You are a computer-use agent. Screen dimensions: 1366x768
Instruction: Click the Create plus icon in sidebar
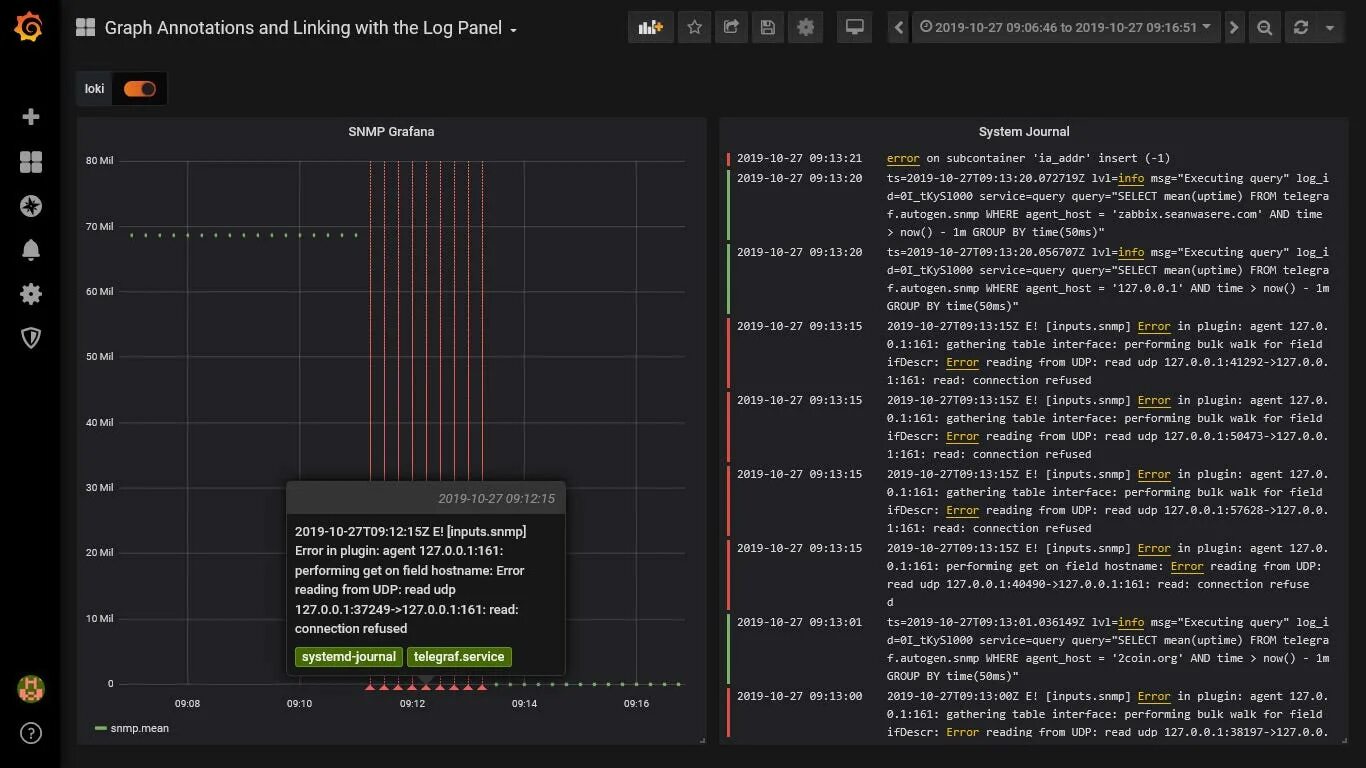(x=31, y=117)
